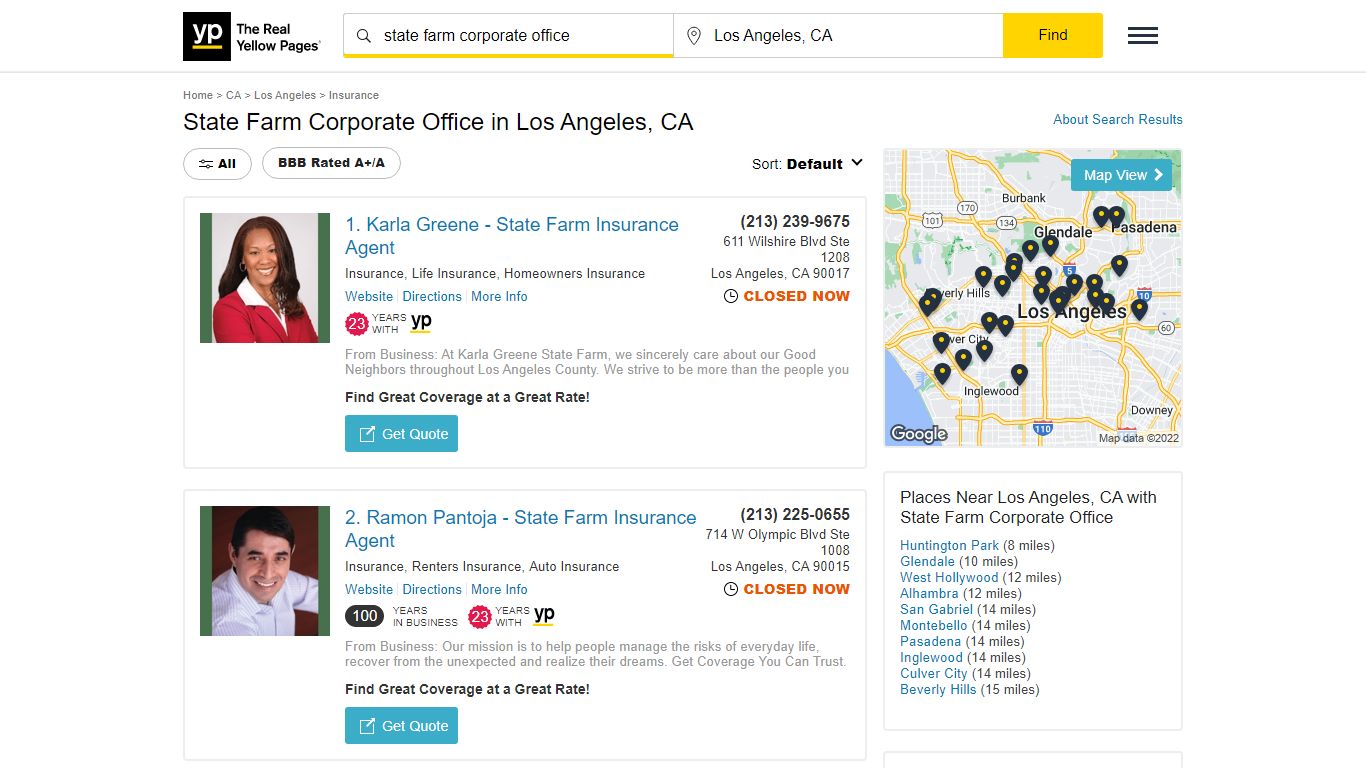Viewport: 1366px width, 768px height.
Task: Click the 23 years with YP badge for Karla Greene
Action: coord(388,323)
